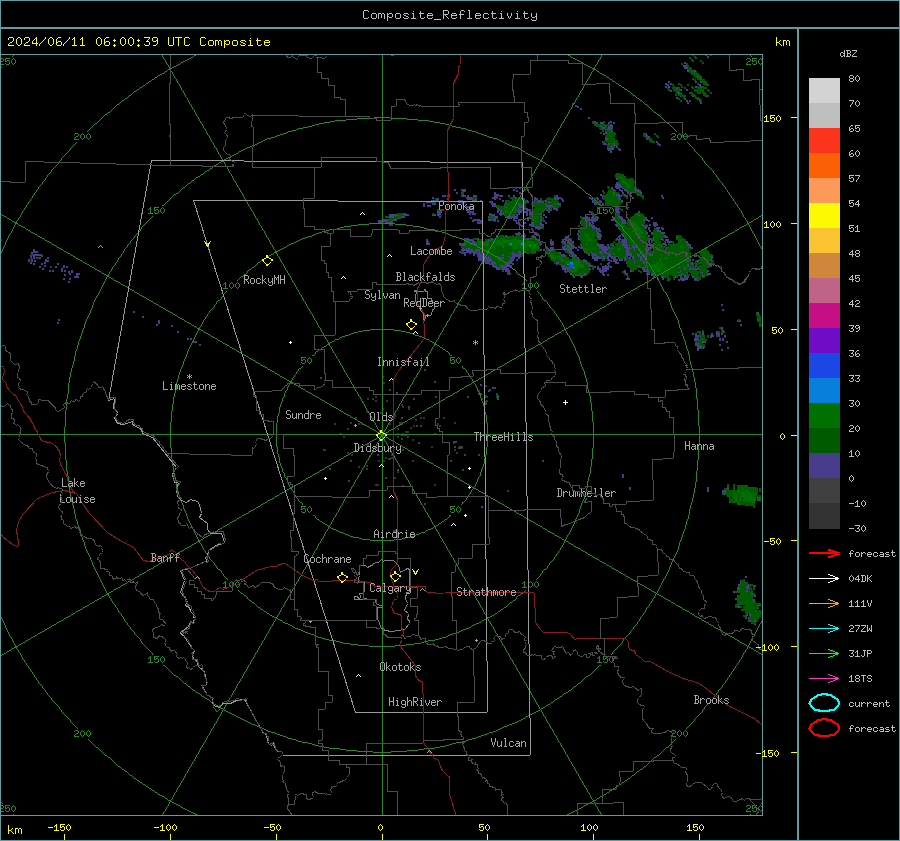Click the RockyMH label
The width and height of the screenshot is (900, 841).
coord(264,280)
